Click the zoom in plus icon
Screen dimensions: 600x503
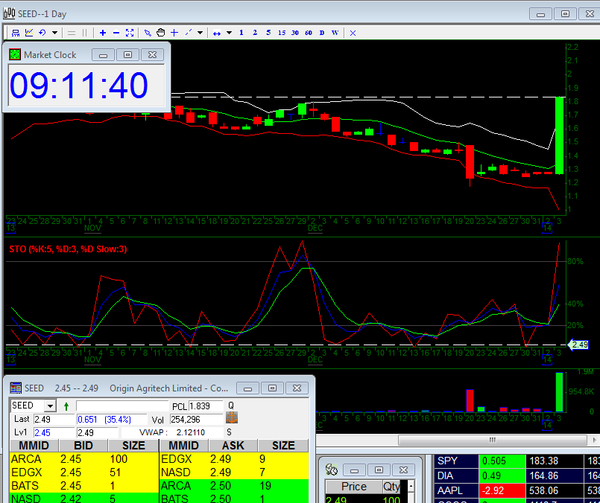click(103, 33)
